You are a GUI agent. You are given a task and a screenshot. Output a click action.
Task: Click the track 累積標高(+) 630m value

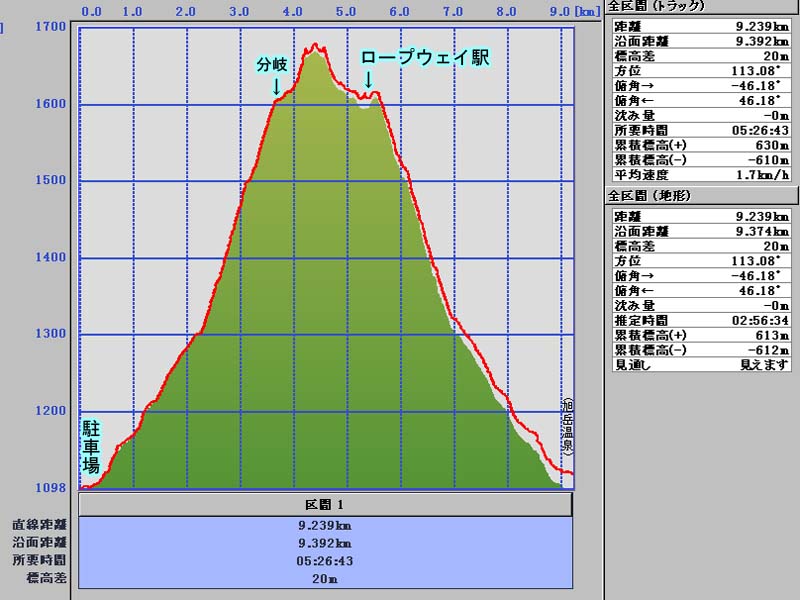[758, 145]
